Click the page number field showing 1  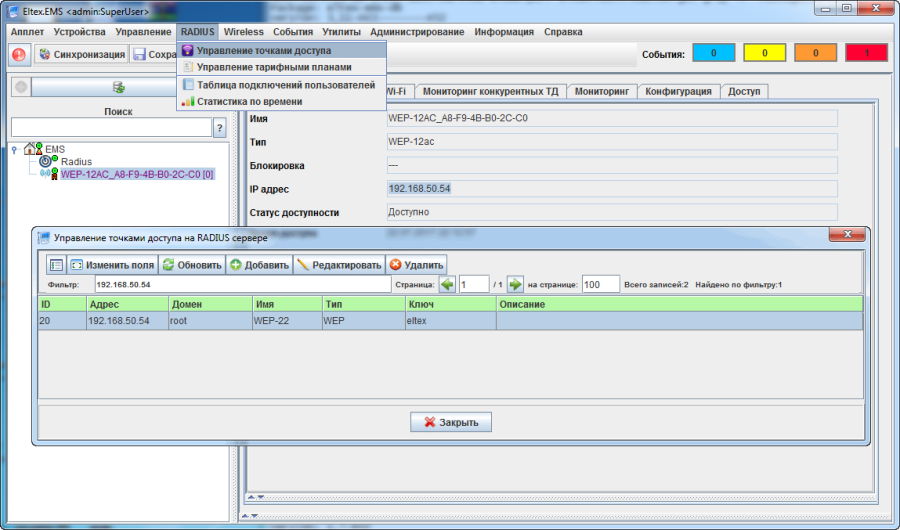(x=474, y=284)
